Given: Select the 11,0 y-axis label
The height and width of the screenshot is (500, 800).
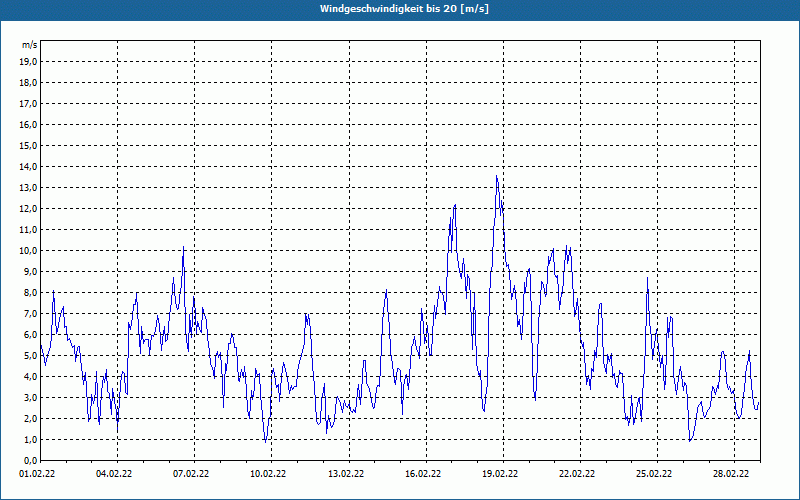Looking at the screenshot, I should pyautogui.click(x=28, y=230).
